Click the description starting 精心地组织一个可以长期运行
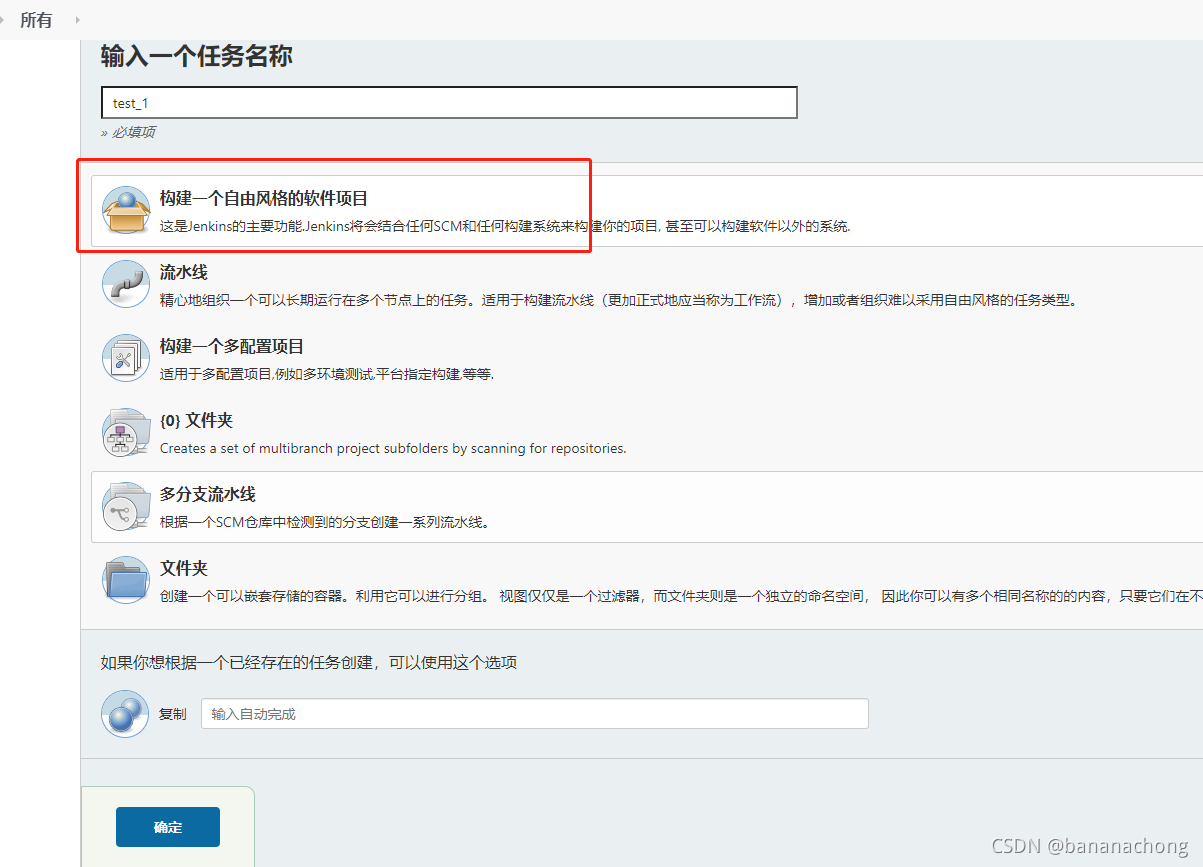The image size is (1203, 867). 619,300
